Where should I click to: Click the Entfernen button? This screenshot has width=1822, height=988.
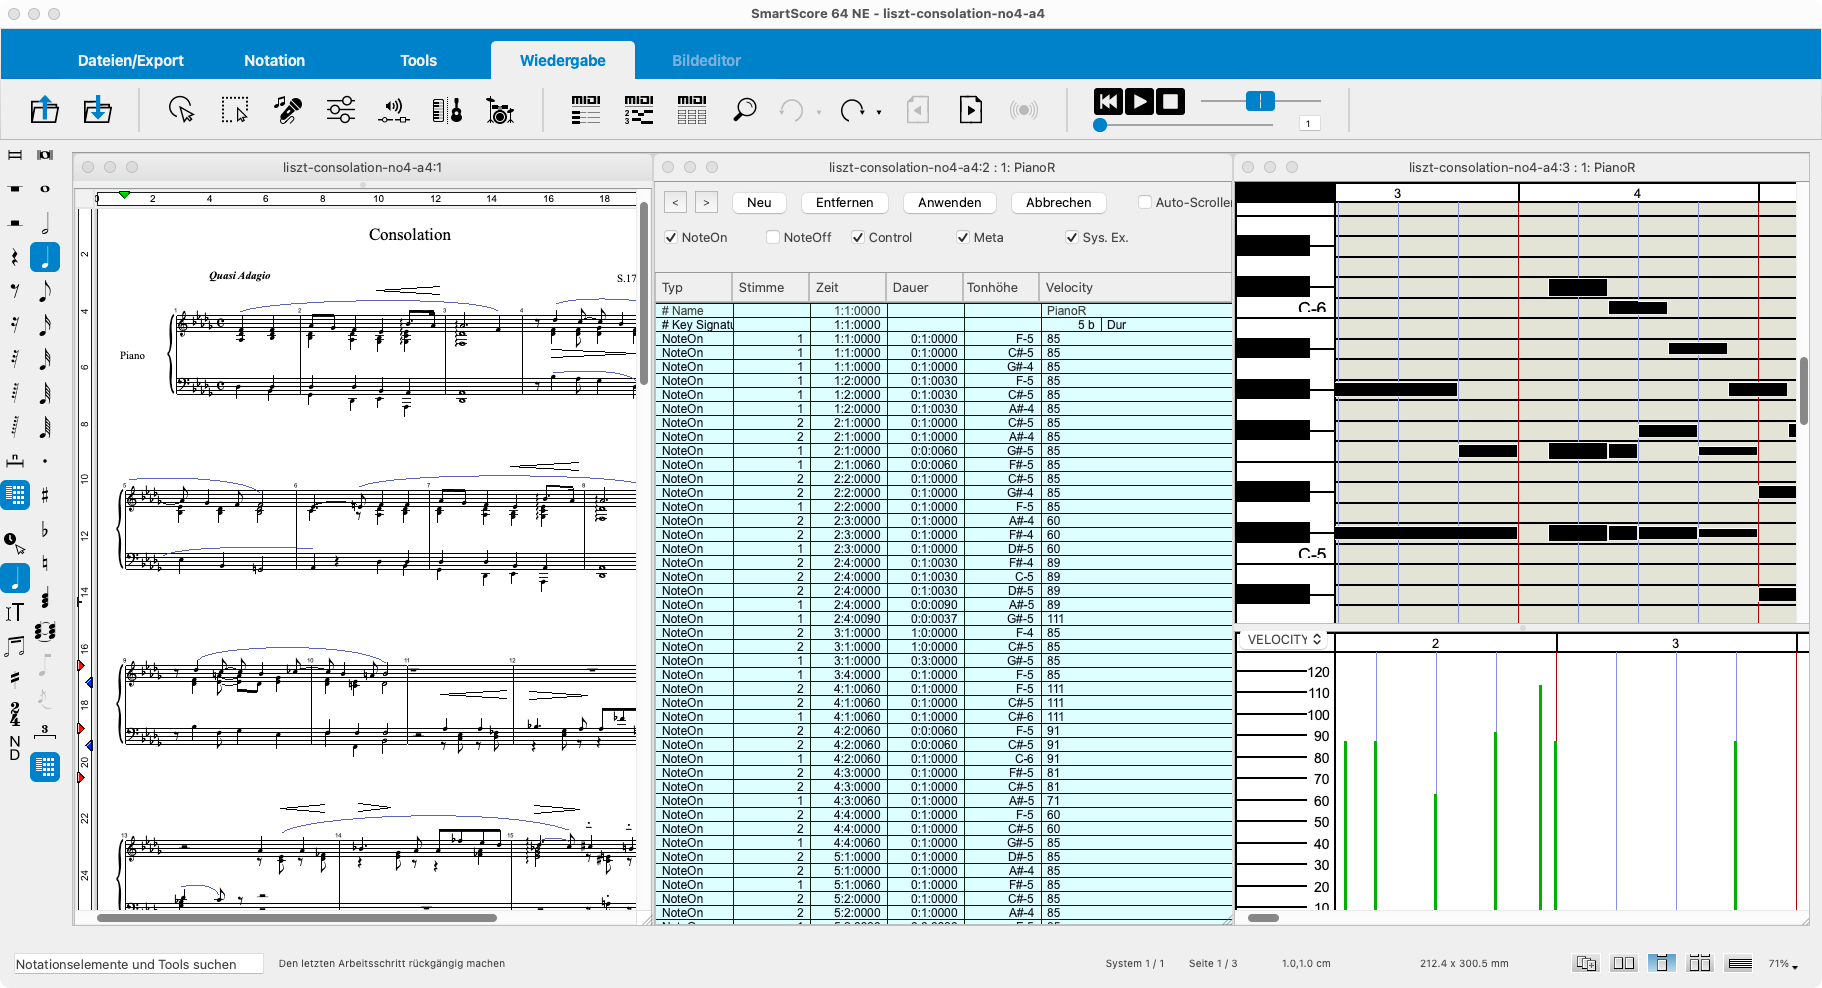point(844,203)
